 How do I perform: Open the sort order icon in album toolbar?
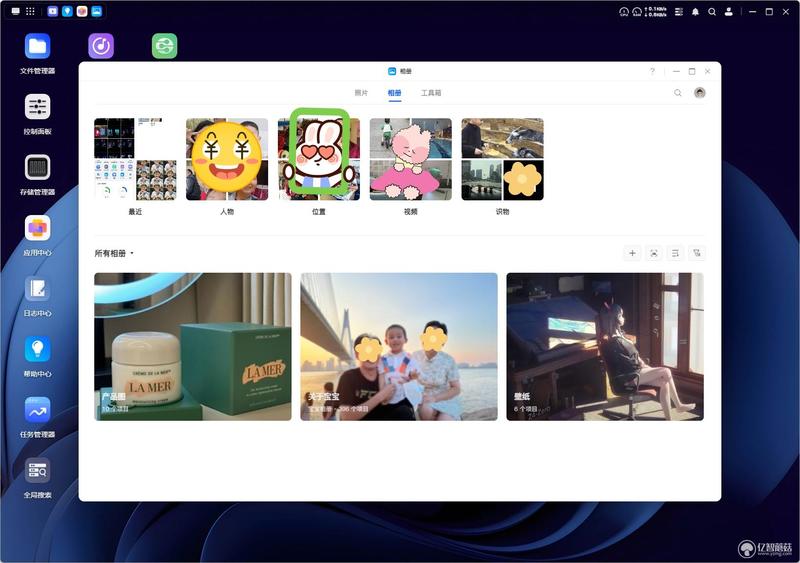pos(676,253)
